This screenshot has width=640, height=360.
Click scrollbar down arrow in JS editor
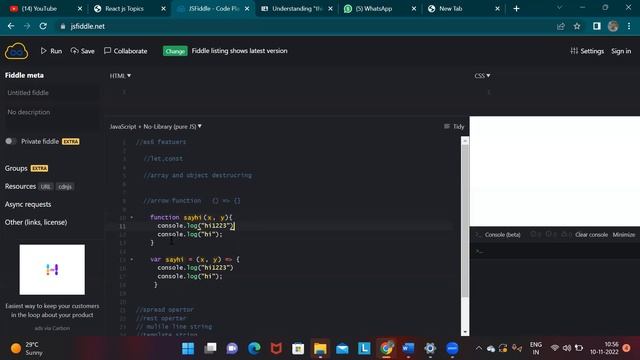(x=465, y=332)
